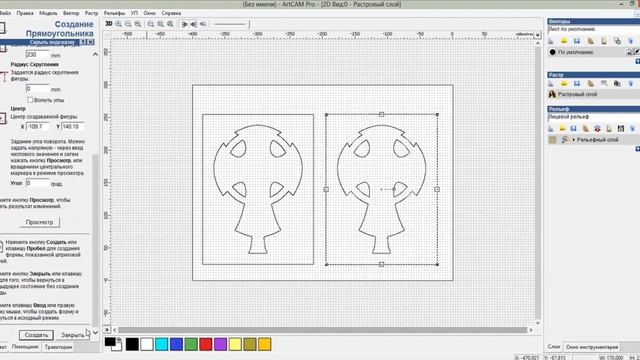This screenshot has width=640, height=360.
Task: Click the center X field showing -109.7
Action: pyautogui.click(x=38, y=127)
